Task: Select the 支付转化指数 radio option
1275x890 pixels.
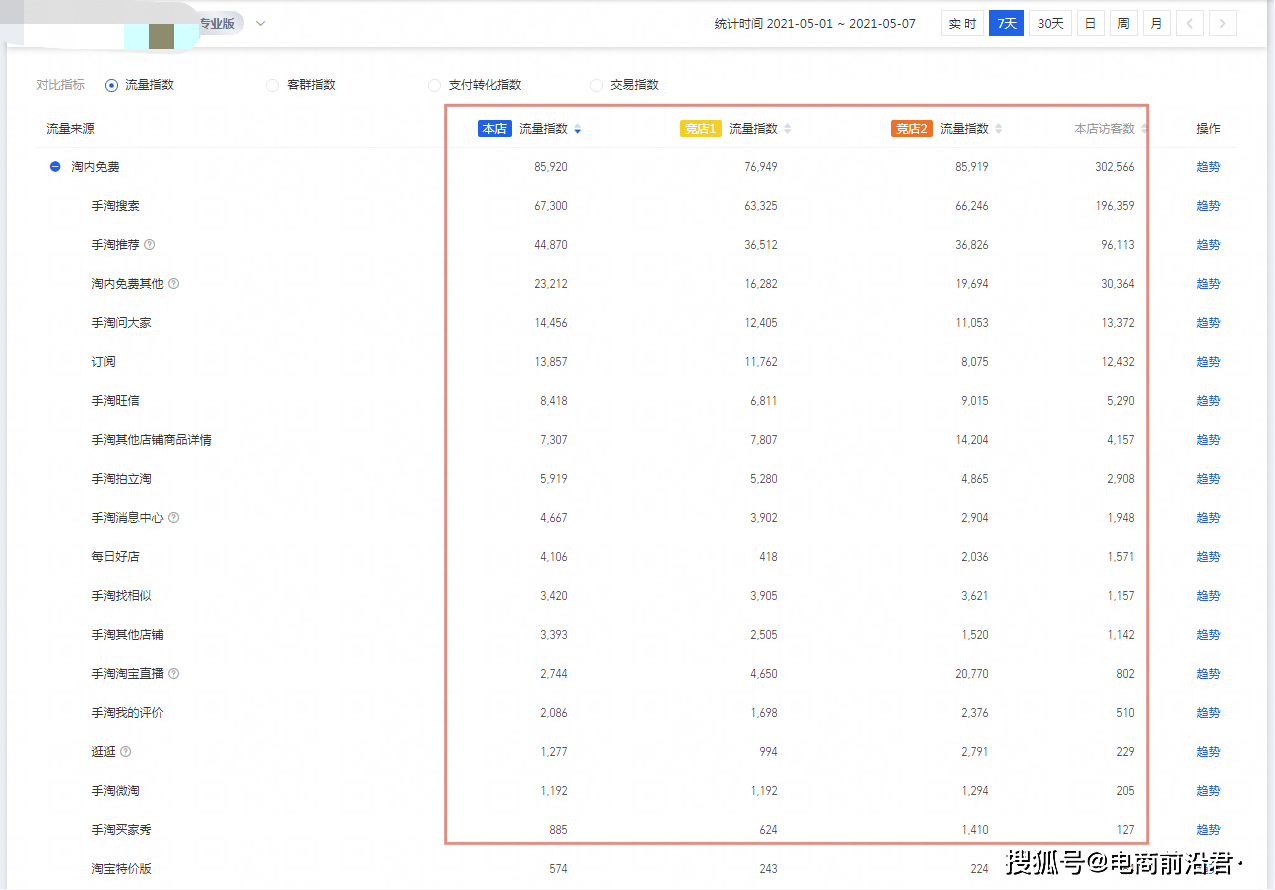Action: pos(434,85)
